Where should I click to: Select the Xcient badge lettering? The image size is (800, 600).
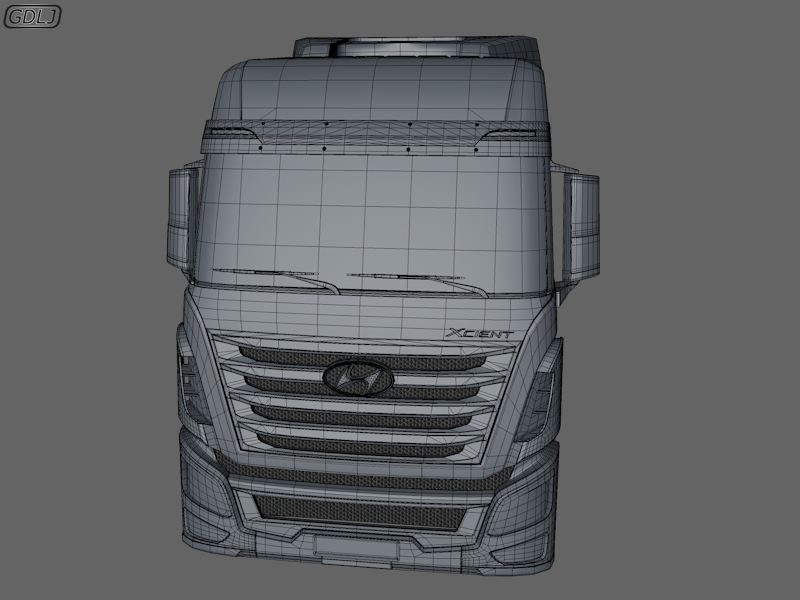pyautogui.click(x=479, y=334)
